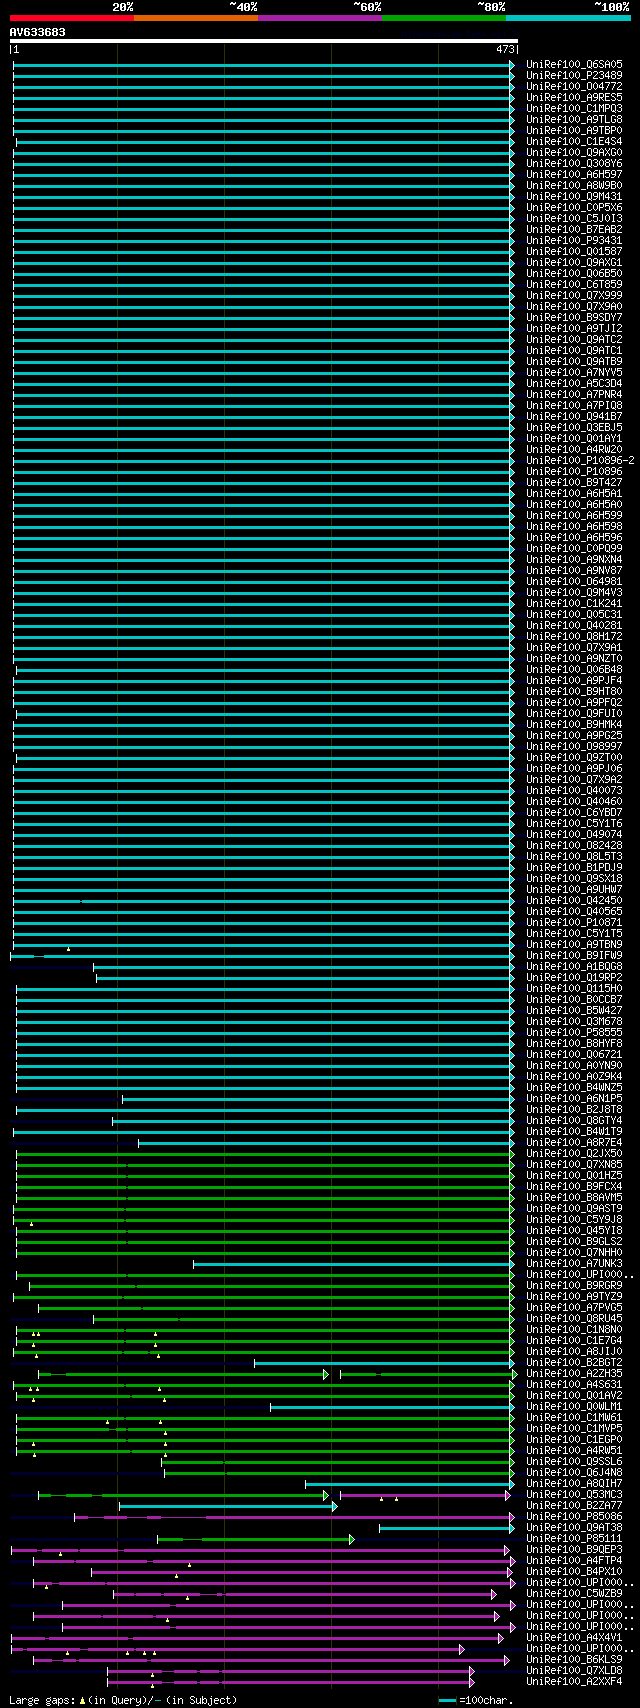Select label UniRef100_B9T427

click(x=574, y=482)
